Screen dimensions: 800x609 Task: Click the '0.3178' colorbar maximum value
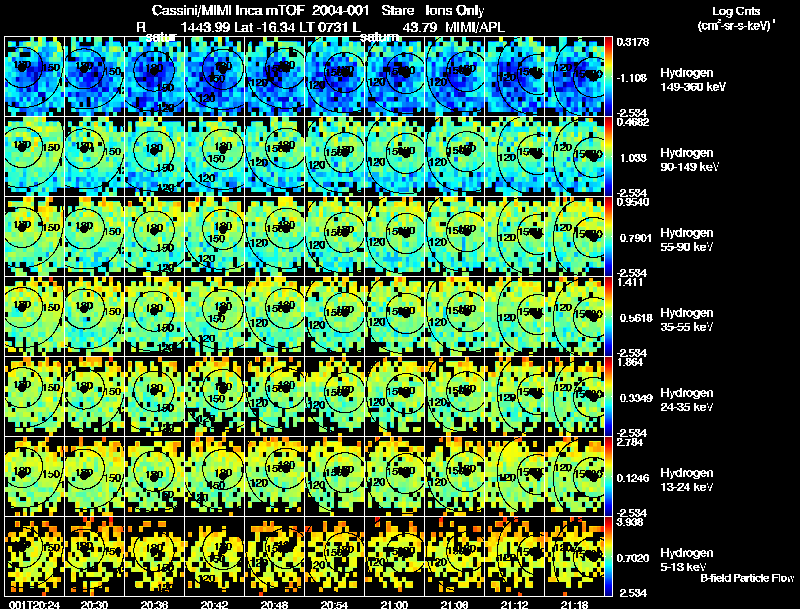click(x=633, y=42)
